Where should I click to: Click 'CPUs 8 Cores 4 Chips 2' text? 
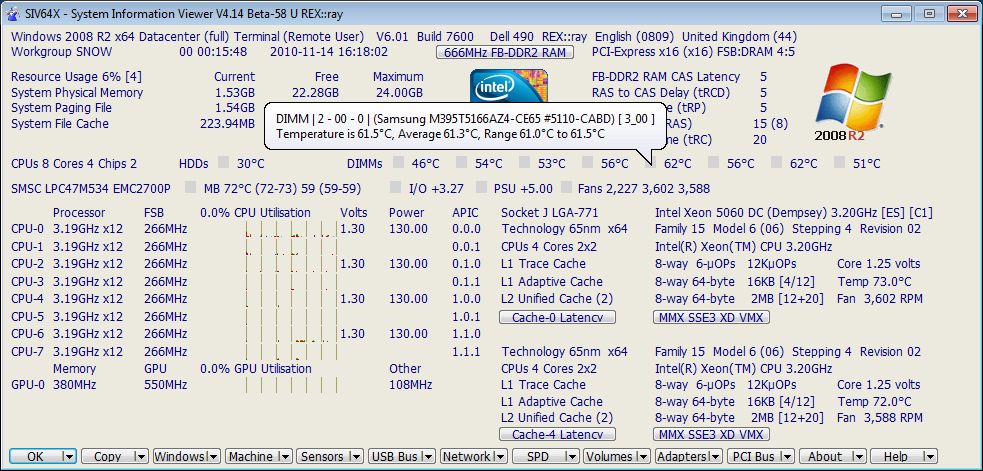click(74, 164)
